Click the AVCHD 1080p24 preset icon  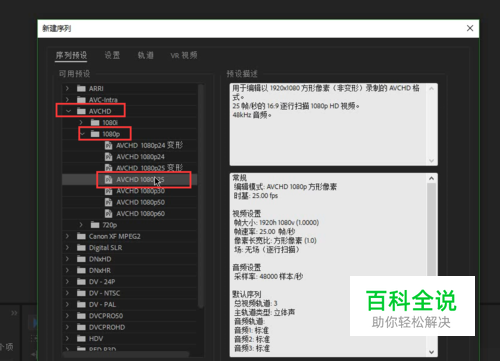click(108, 157)
